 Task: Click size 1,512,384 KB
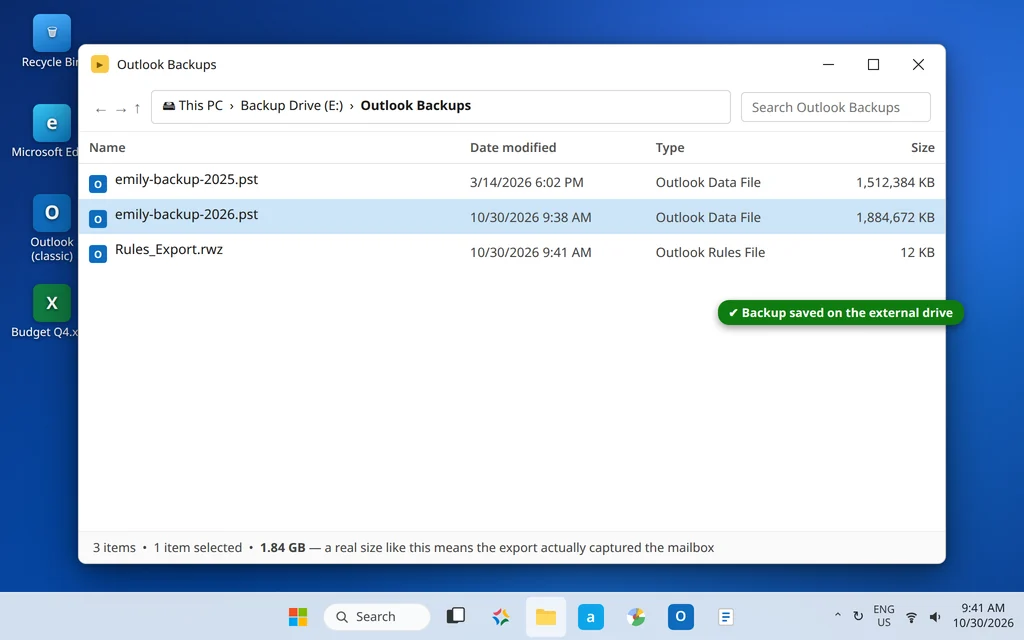pyautogui.click(x=895, y=183)
